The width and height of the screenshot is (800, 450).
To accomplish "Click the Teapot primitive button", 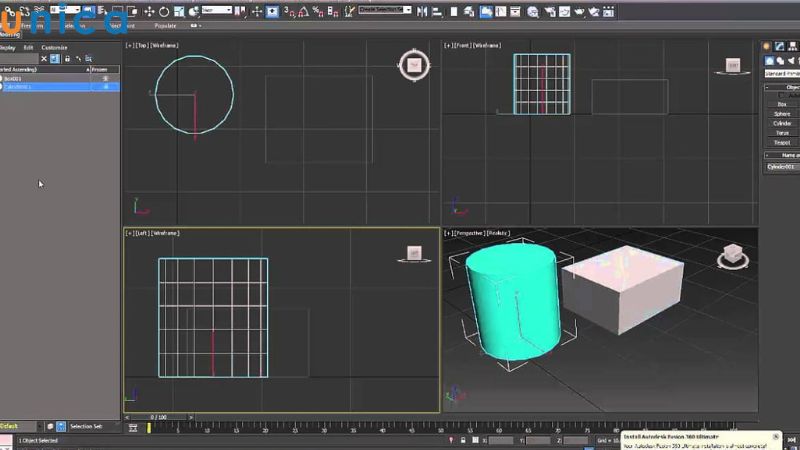I will (x=782, y=142).
